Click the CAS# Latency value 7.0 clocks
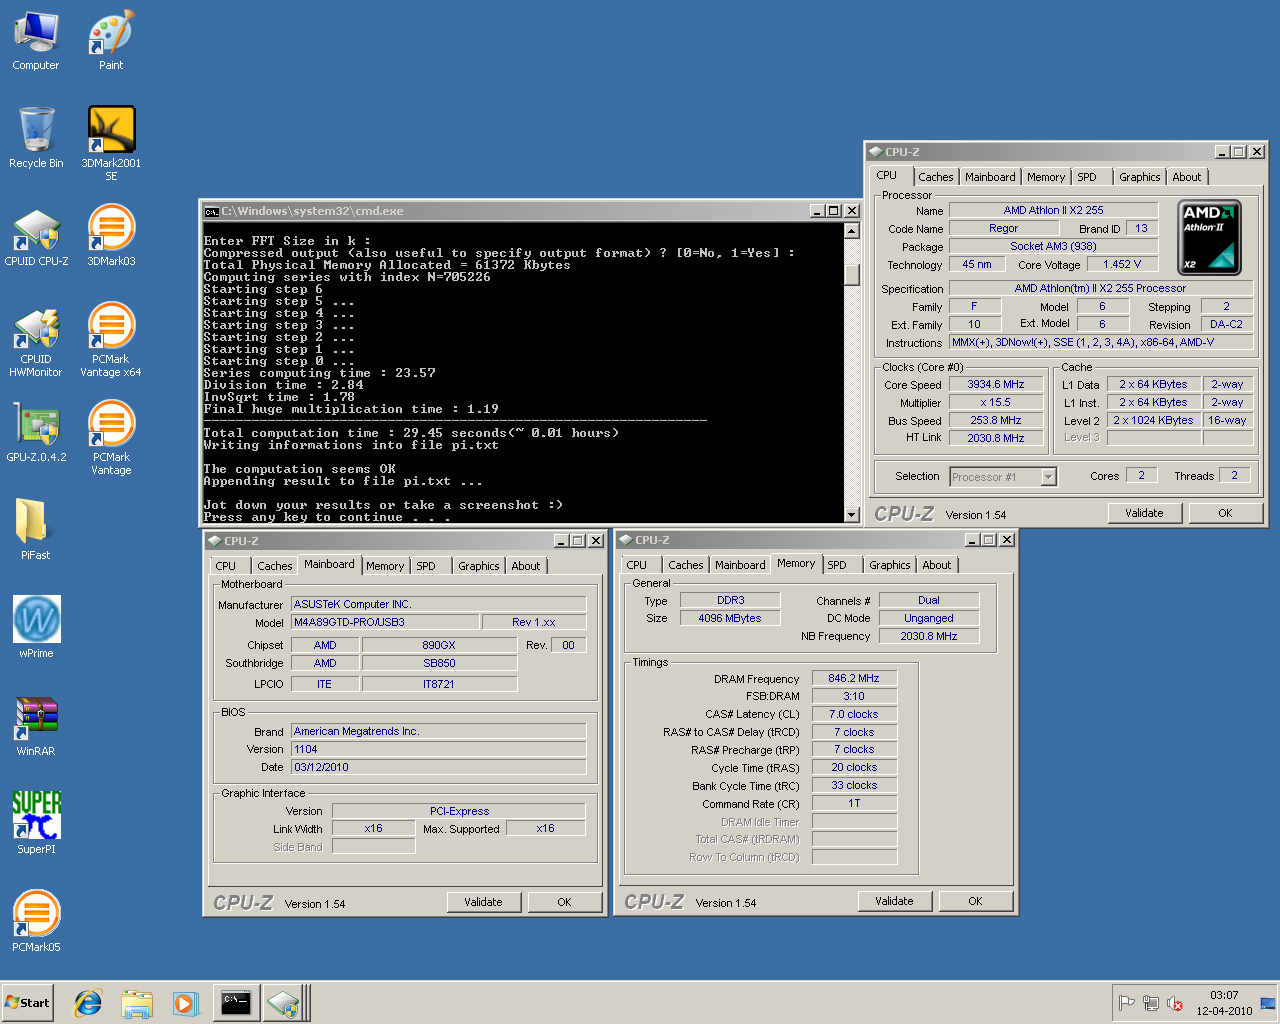The height and width of the screenshot is (1024, 1280). (854, 714)
